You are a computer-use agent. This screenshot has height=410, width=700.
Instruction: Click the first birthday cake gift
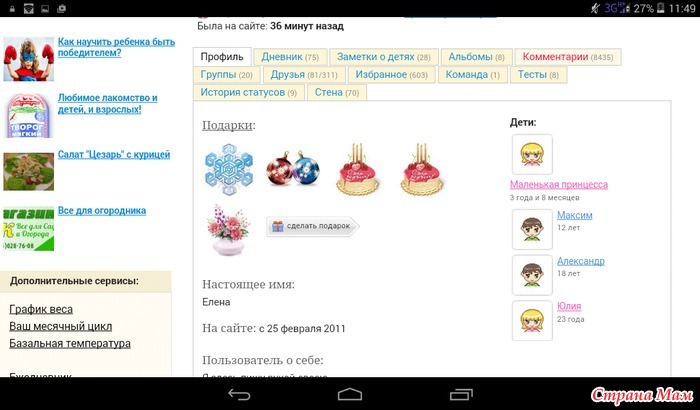(x=358, y=170)
